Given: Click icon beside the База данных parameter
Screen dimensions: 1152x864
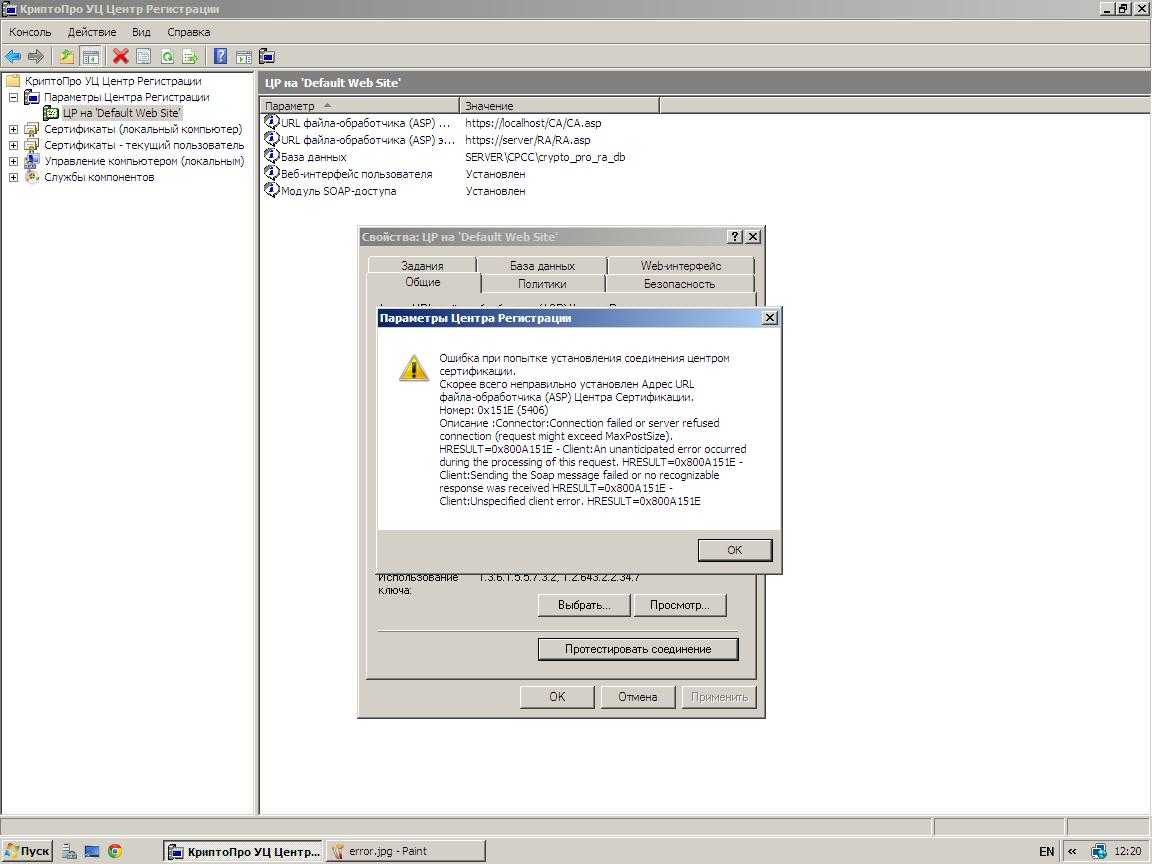Looking at the screenshot, I should [x=271, y=156].
